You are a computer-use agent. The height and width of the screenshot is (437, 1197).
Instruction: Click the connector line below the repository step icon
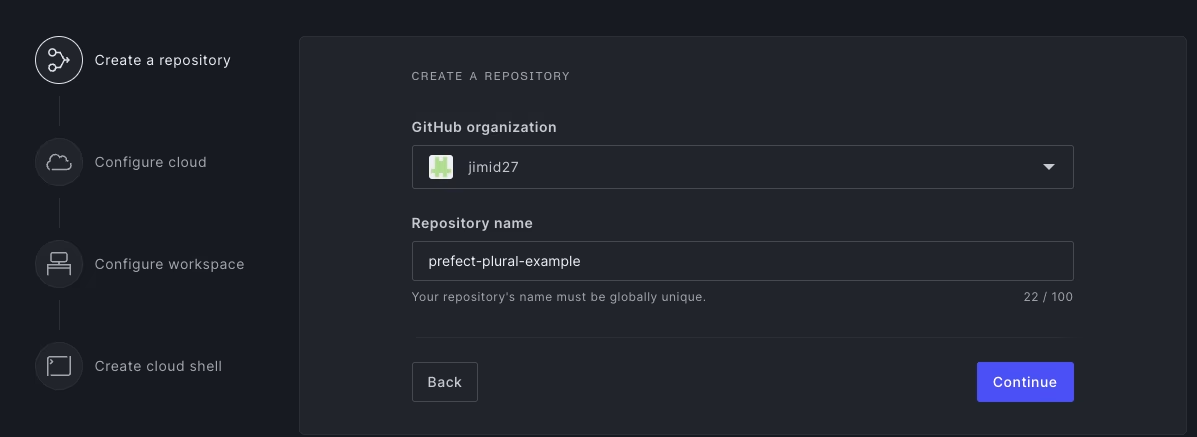tap(59, 112)
